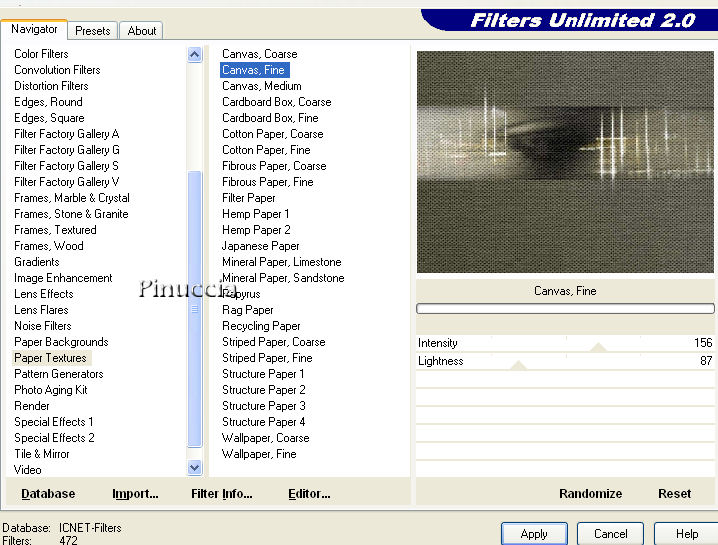Open Filter Info...
The height and width of the screenshot is (545, 718).
pos(222,493)
